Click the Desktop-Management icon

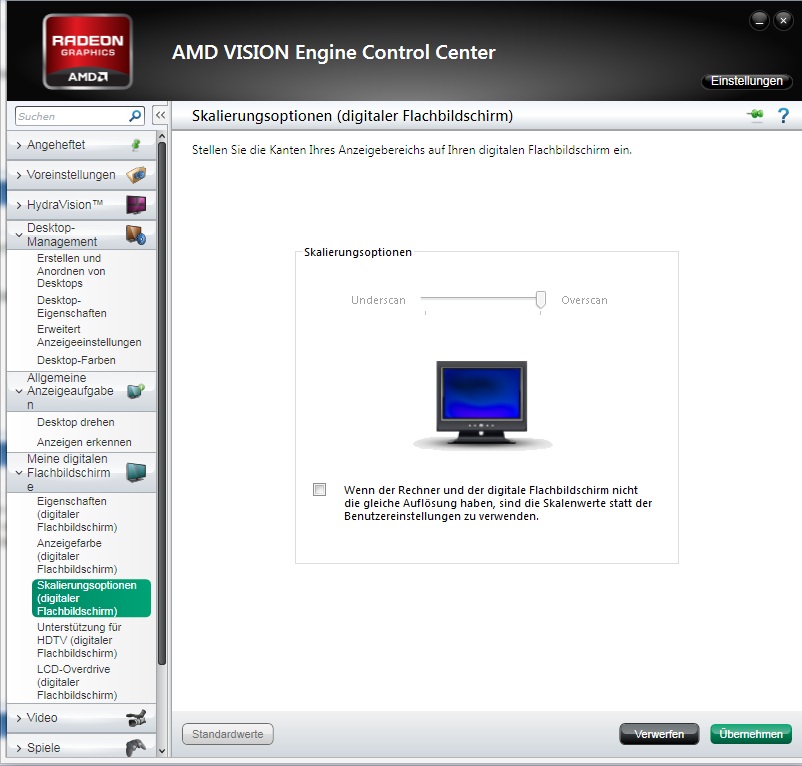136,235
